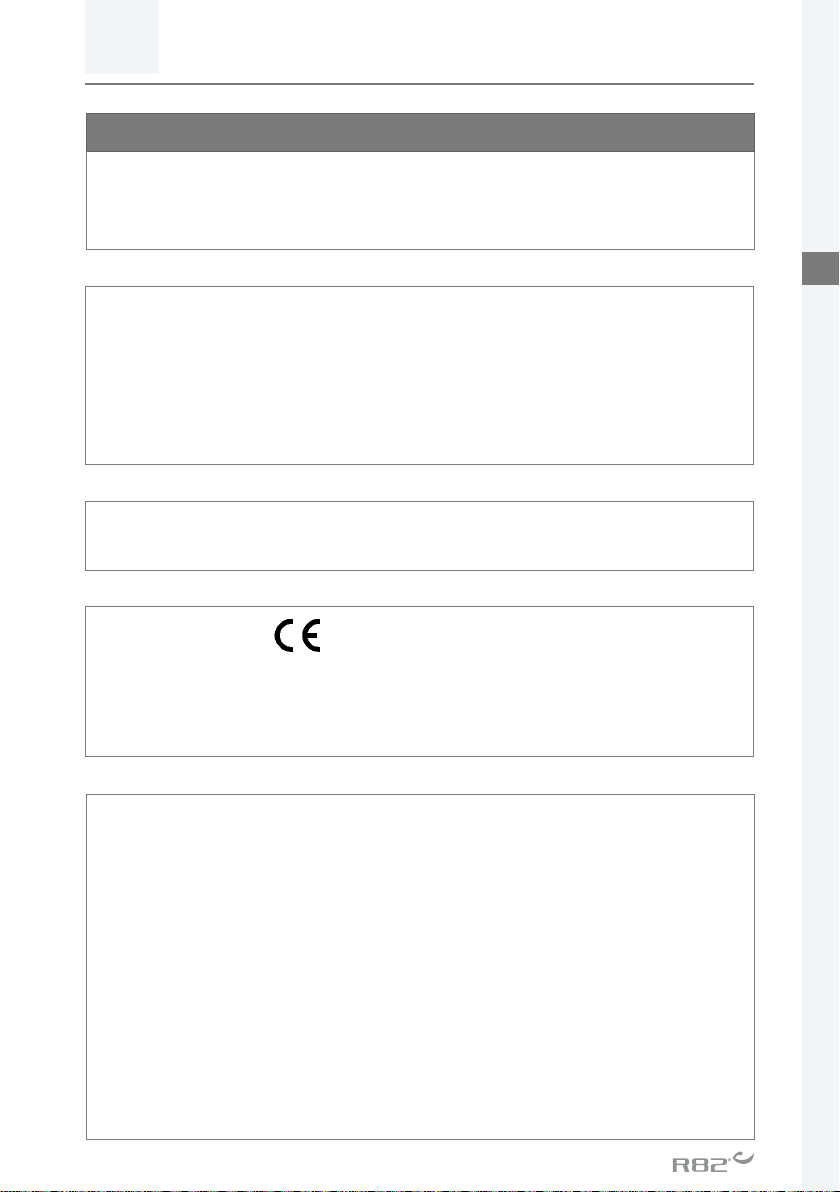
Task: Click inside the largest bottom empty box
Action: [420, 967]
